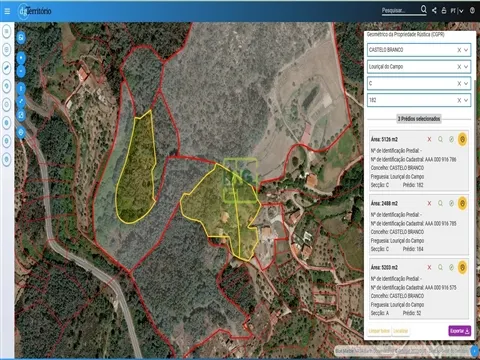Click 'Prédio: 182' text in first card
Viewport: 480px width, 360px height.
point(413,185)
